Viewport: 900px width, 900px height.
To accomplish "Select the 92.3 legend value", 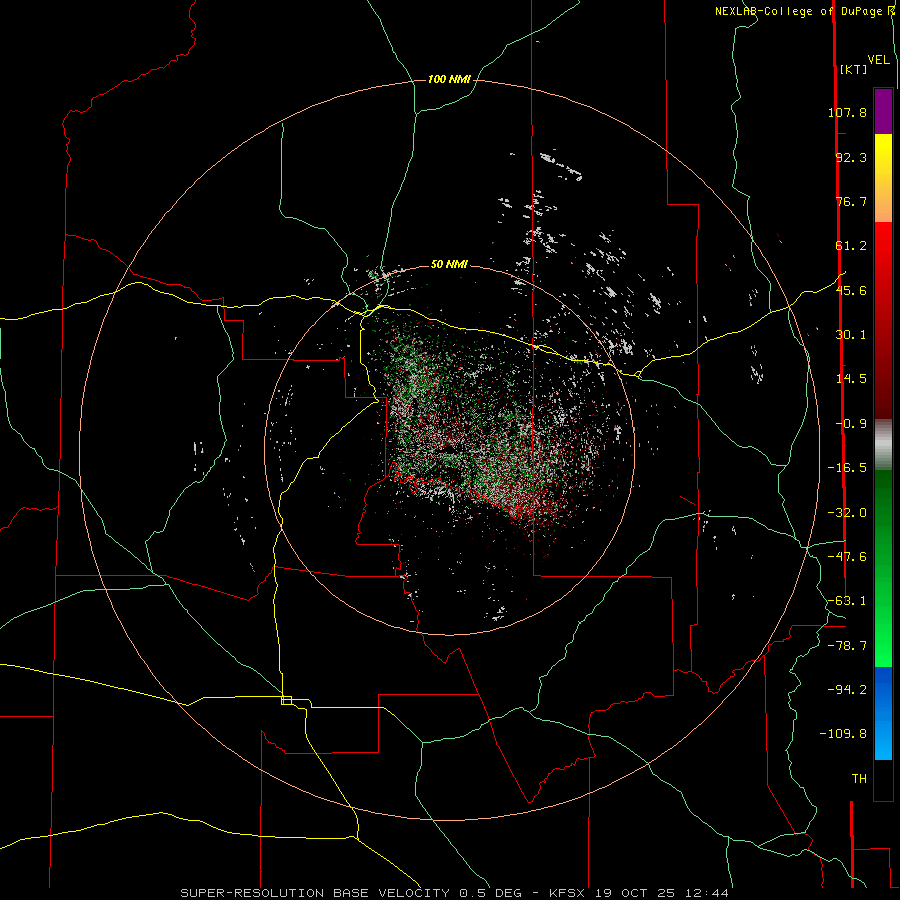I will pyautogui.click(x=851, y=157).
